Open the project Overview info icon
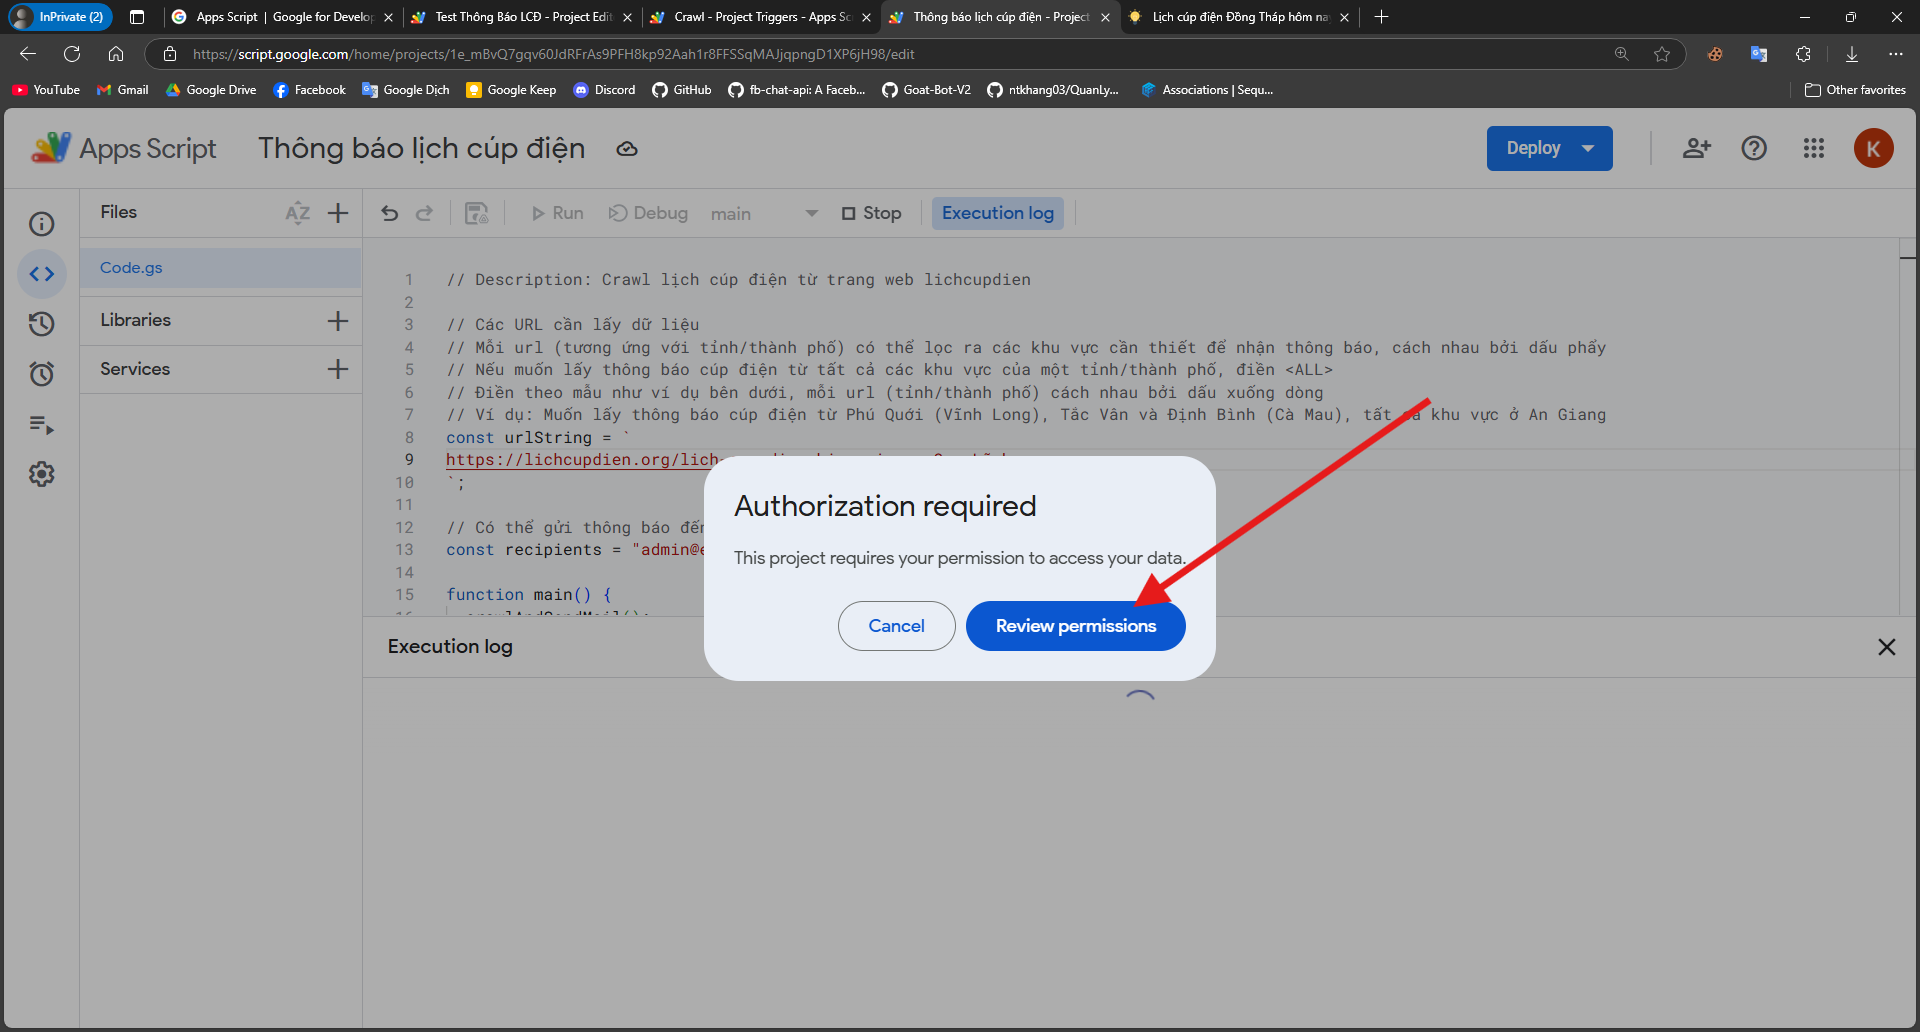 (42, 224)
